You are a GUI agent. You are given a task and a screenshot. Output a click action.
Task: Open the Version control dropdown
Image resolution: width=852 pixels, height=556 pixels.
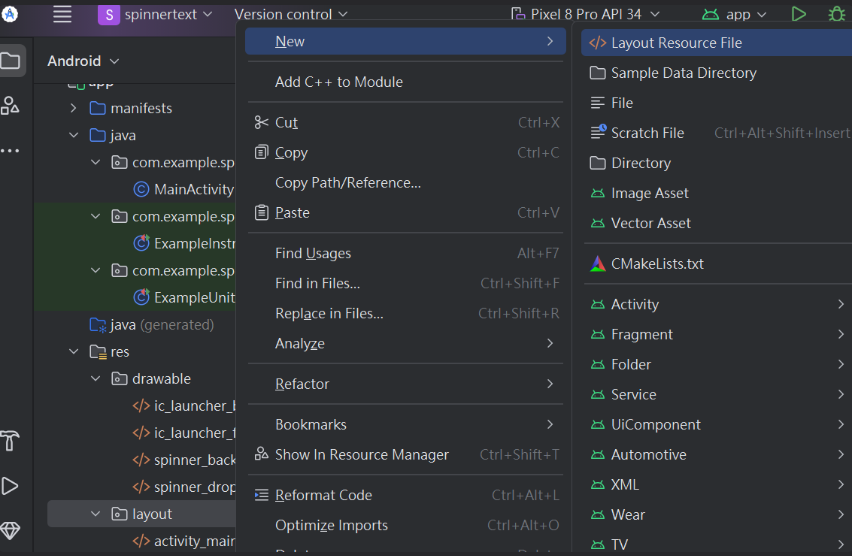click(x=291, y=14)
